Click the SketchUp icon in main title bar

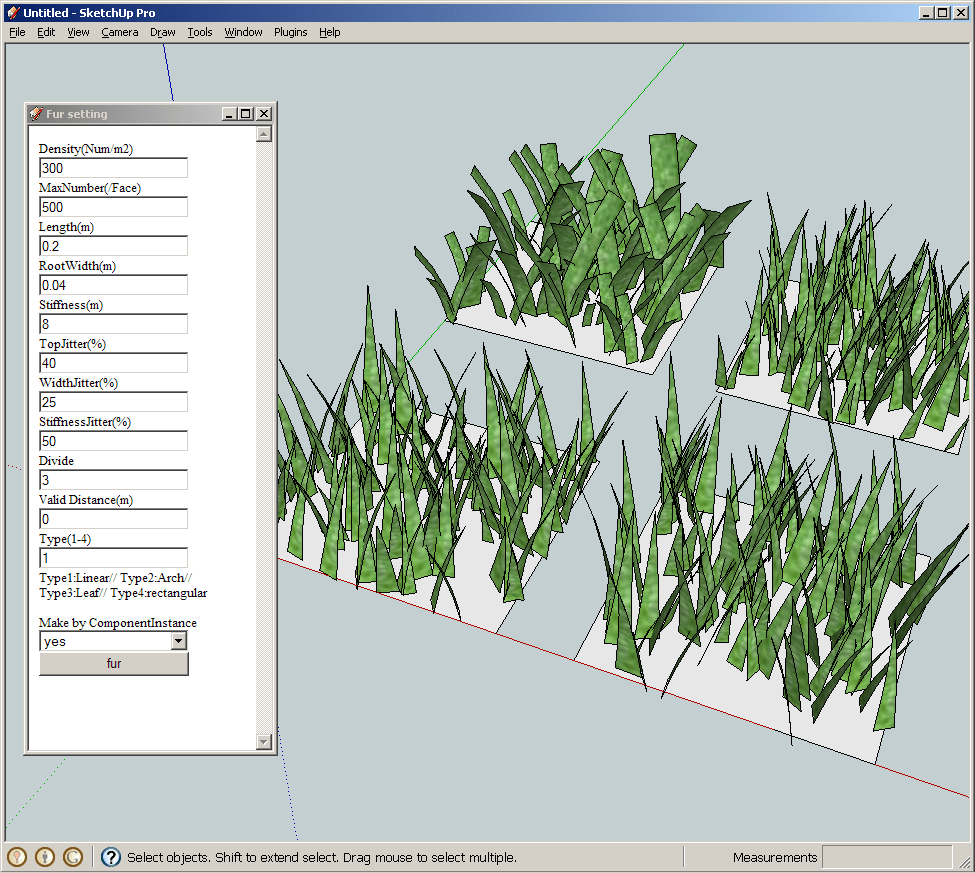click(13, 13)
